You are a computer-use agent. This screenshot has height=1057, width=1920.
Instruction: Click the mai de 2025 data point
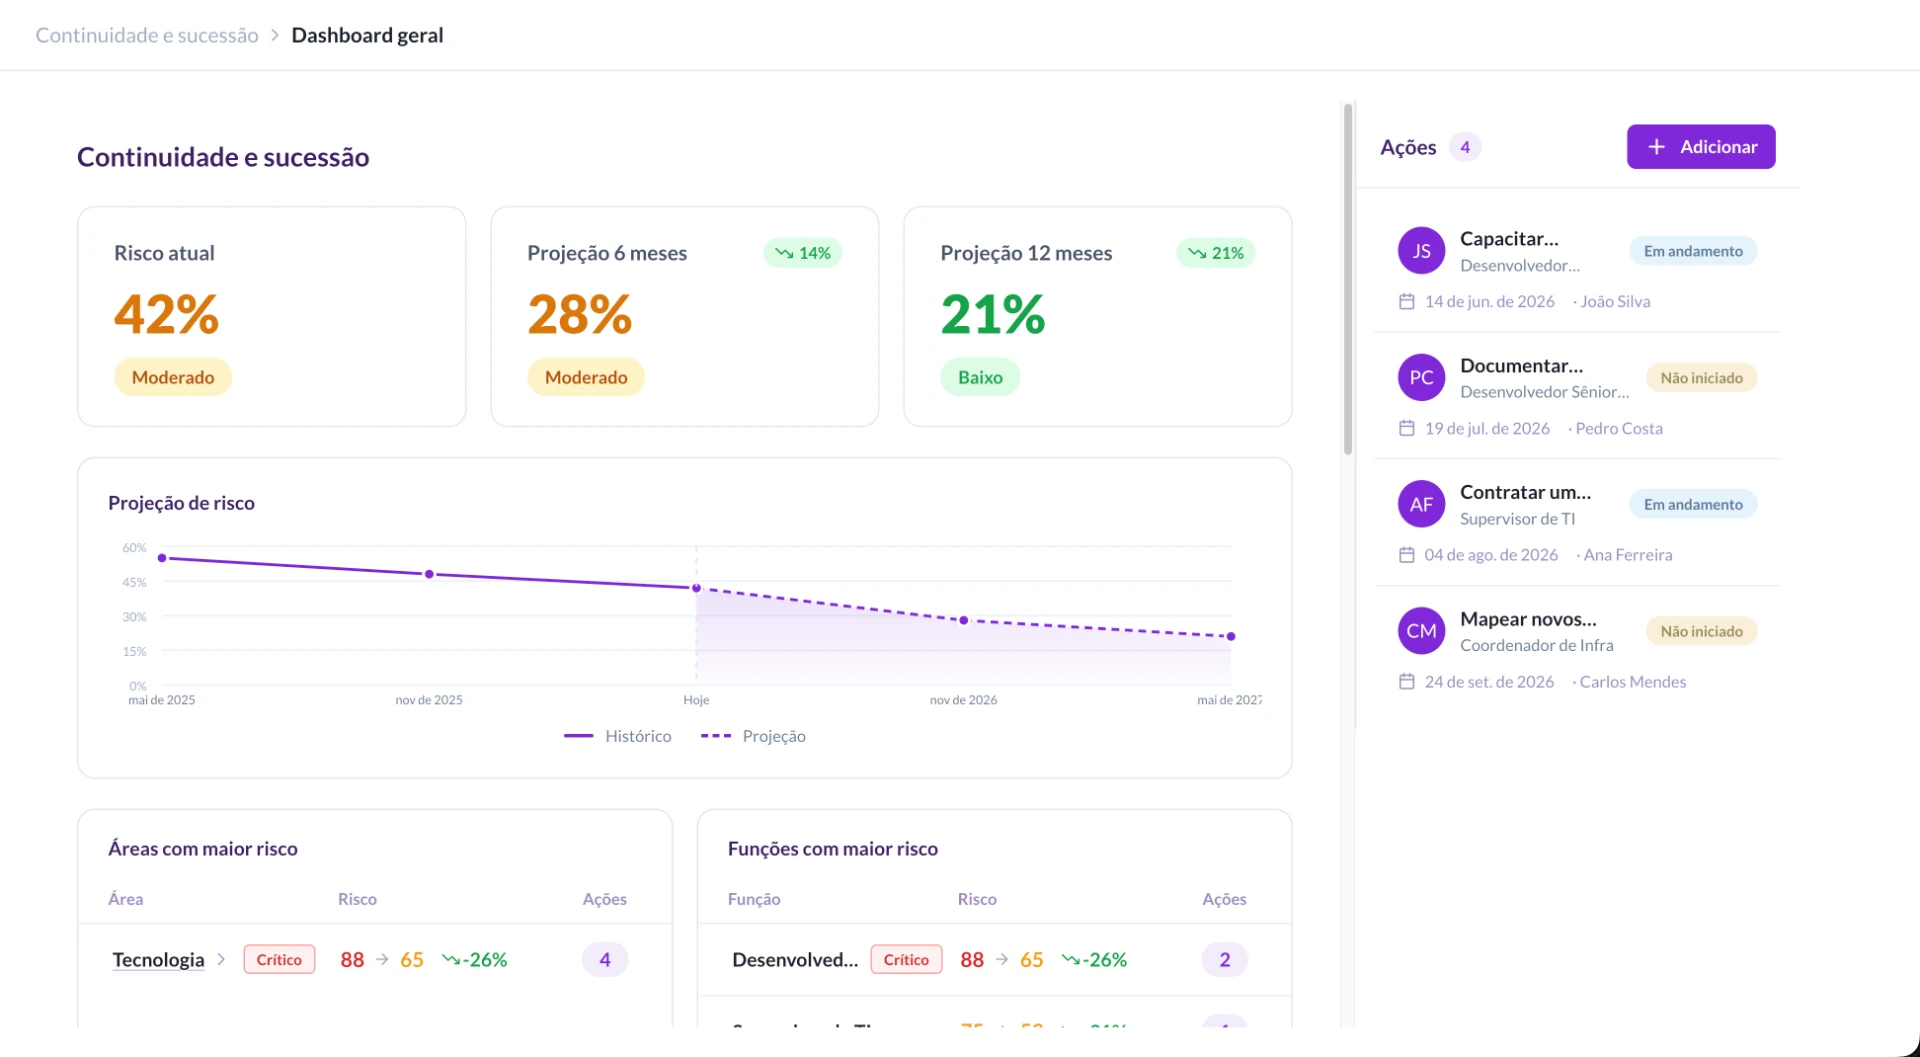pos(162,558)
